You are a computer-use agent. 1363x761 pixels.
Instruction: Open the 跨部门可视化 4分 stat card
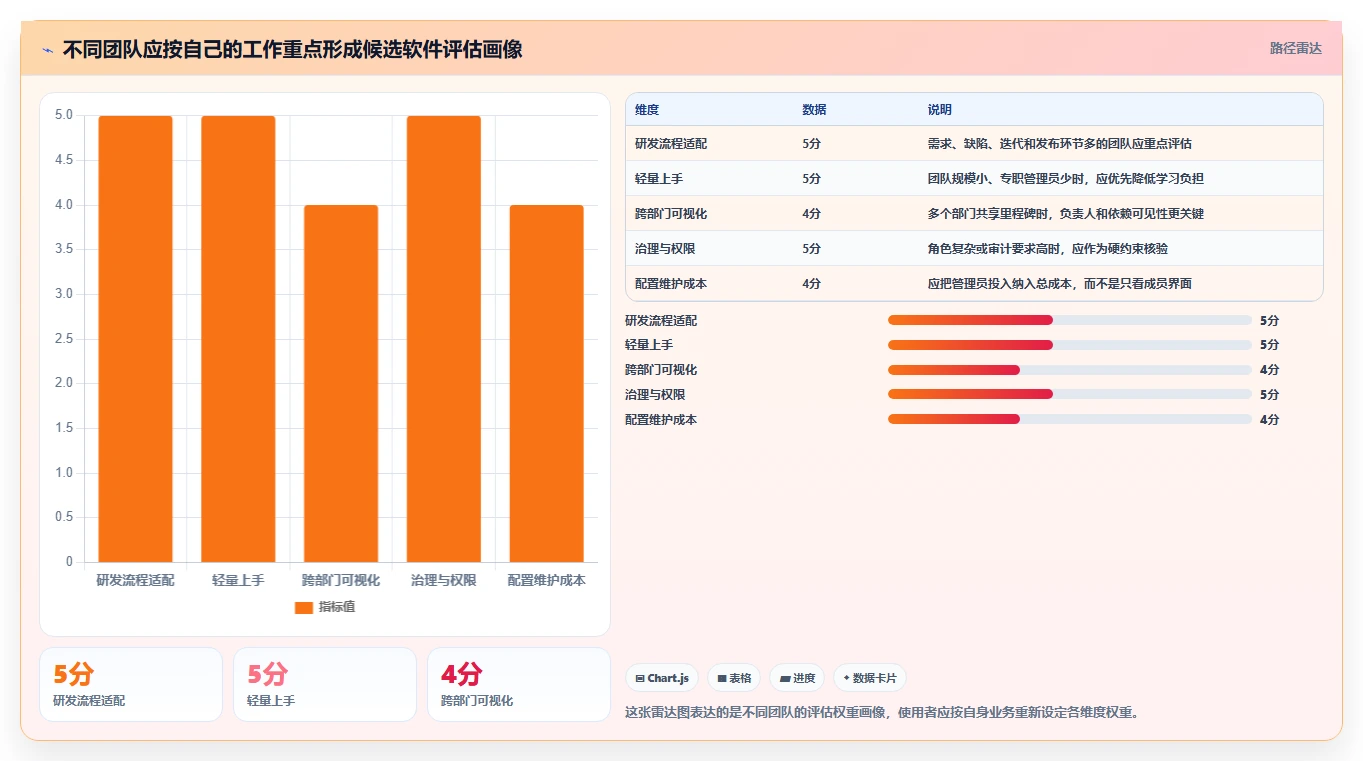coord(519,684)
